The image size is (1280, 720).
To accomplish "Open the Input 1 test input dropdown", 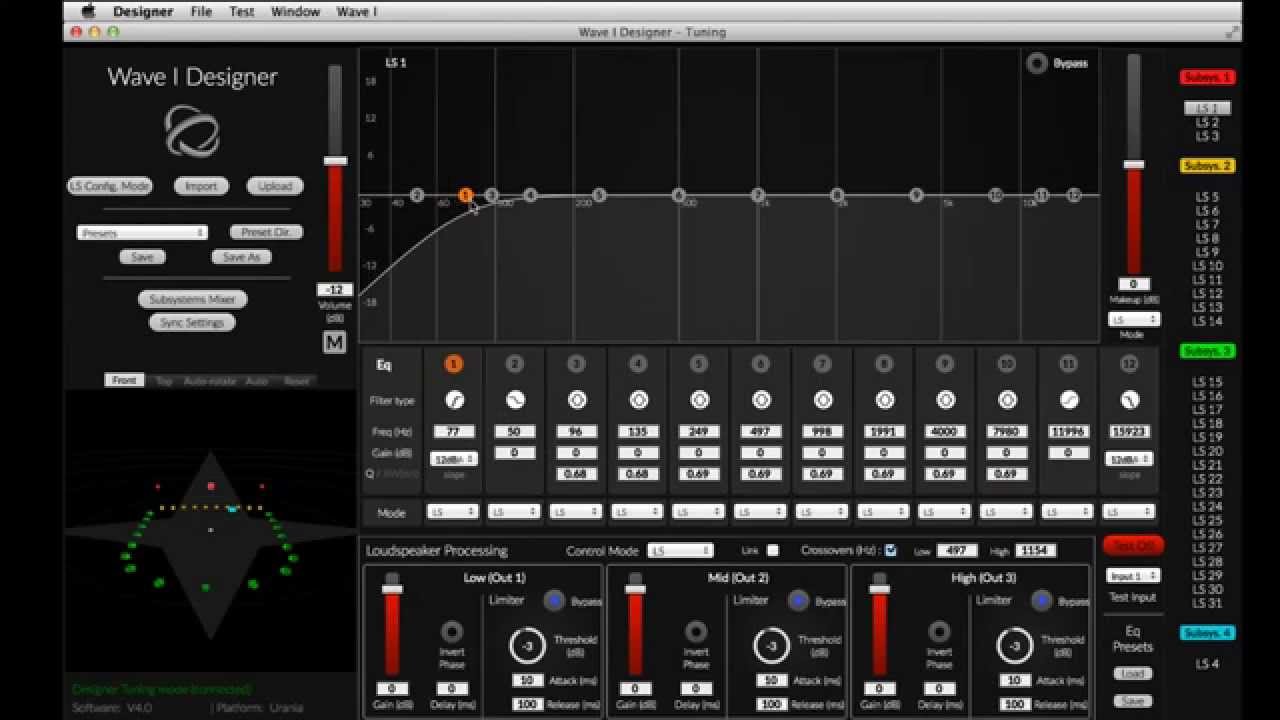I will point(1133,576).
